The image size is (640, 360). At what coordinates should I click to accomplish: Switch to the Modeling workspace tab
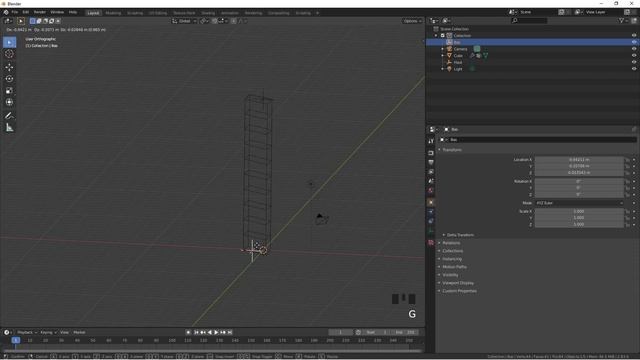click(x=113, y=13)
